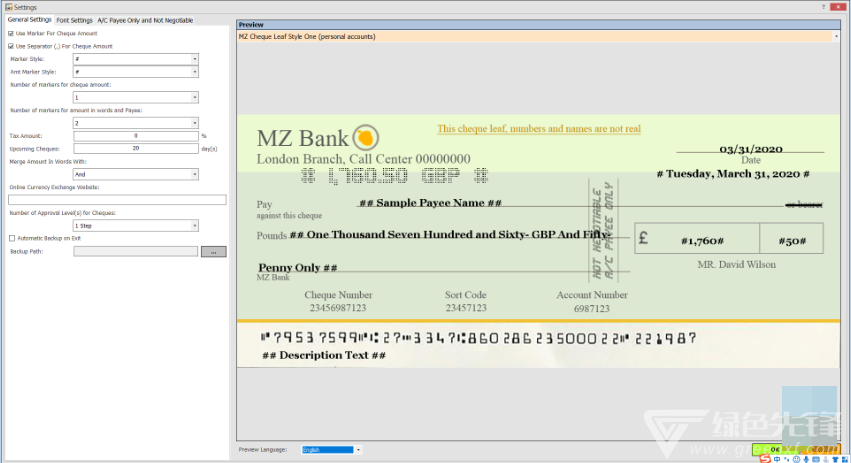
Task: Click the struck-through 'or bearer' text
Action: click(x=804, y=204)
